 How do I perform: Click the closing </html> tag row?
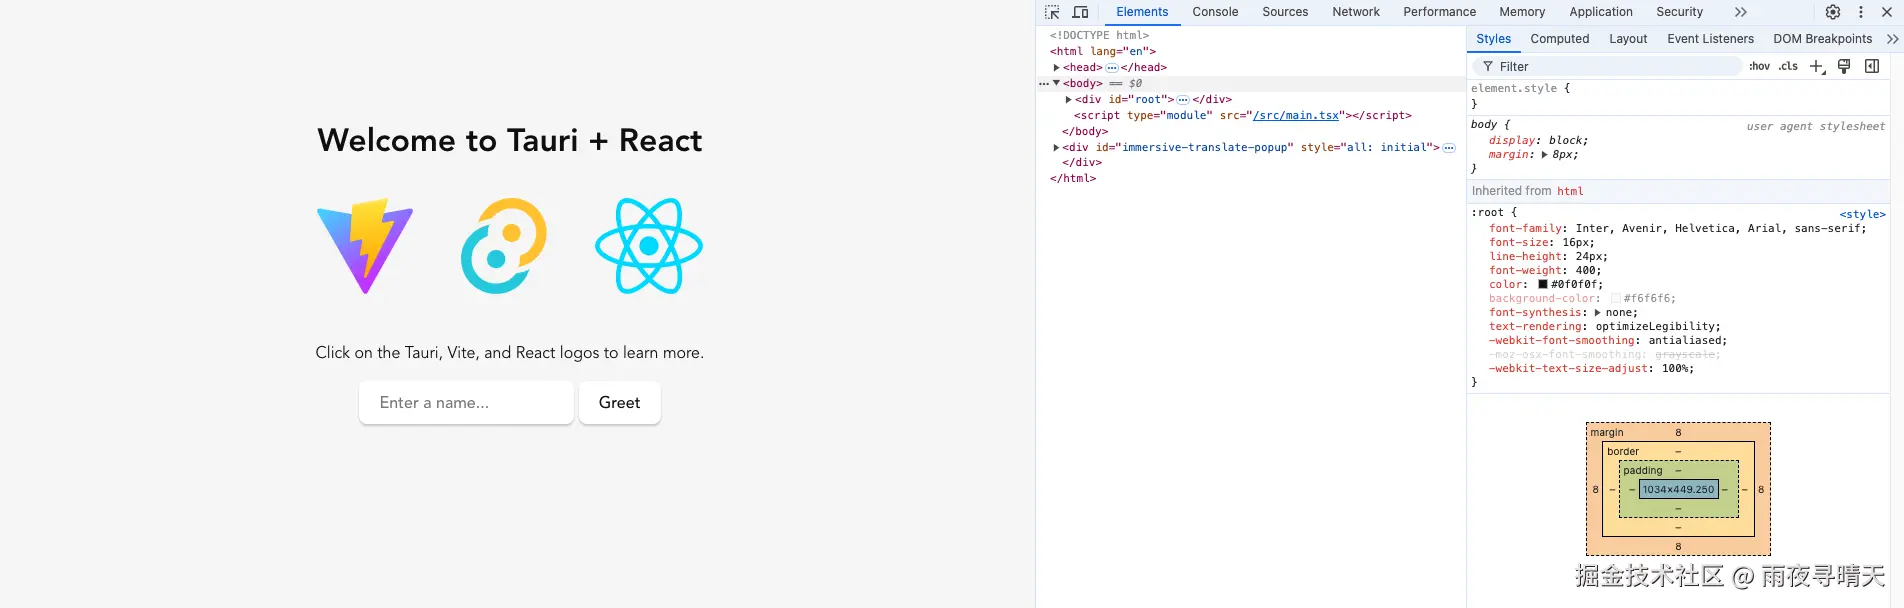1073,178
